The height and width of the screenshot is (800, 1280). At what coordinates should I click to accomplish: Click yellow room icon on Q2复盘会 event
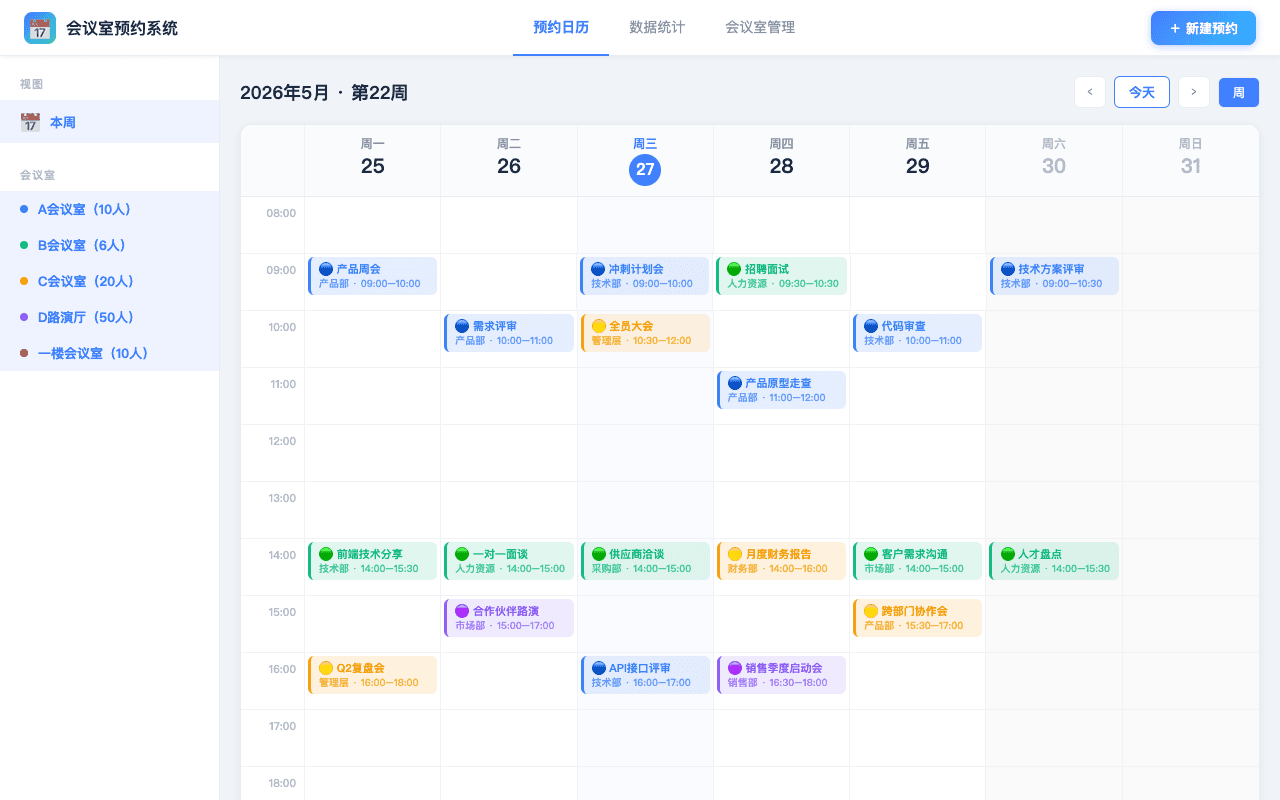coord(326,668)
